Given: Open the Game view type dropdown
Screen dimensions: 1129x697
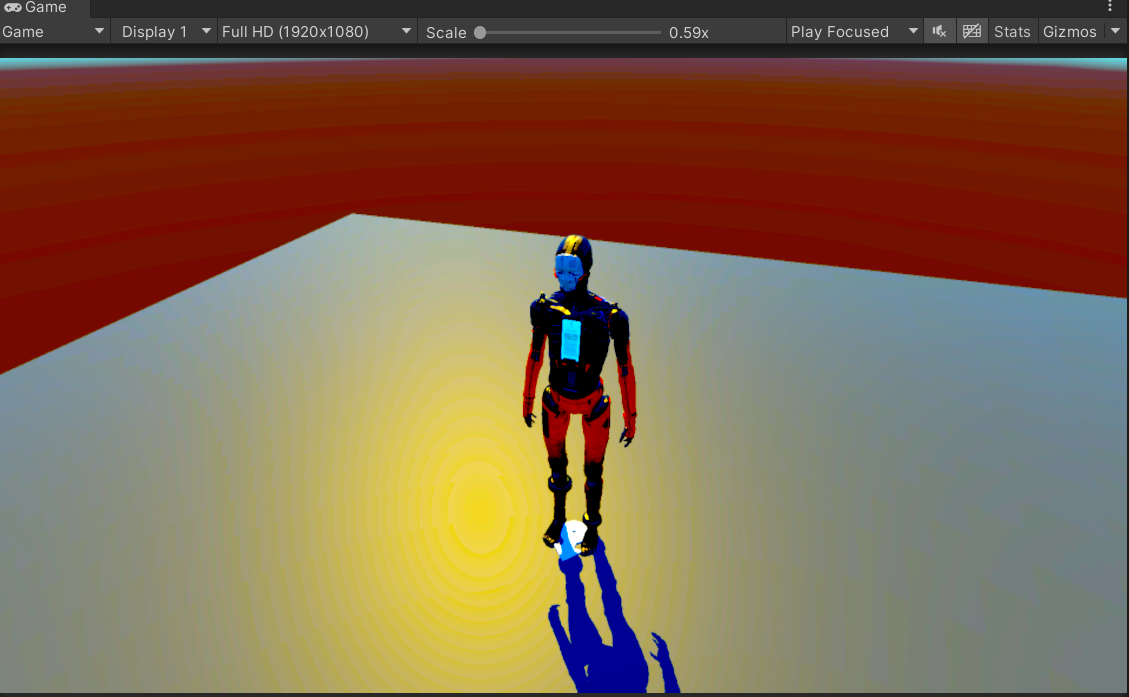Looking at the screenshot, I should click(x=54, y=32).
